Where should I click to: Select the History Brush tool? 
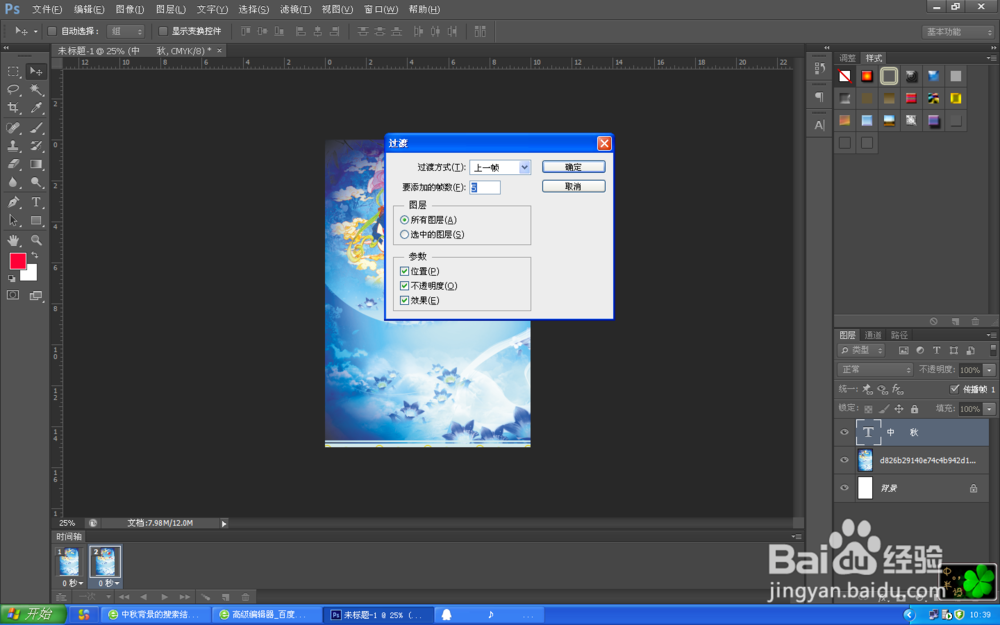point(36,146)
